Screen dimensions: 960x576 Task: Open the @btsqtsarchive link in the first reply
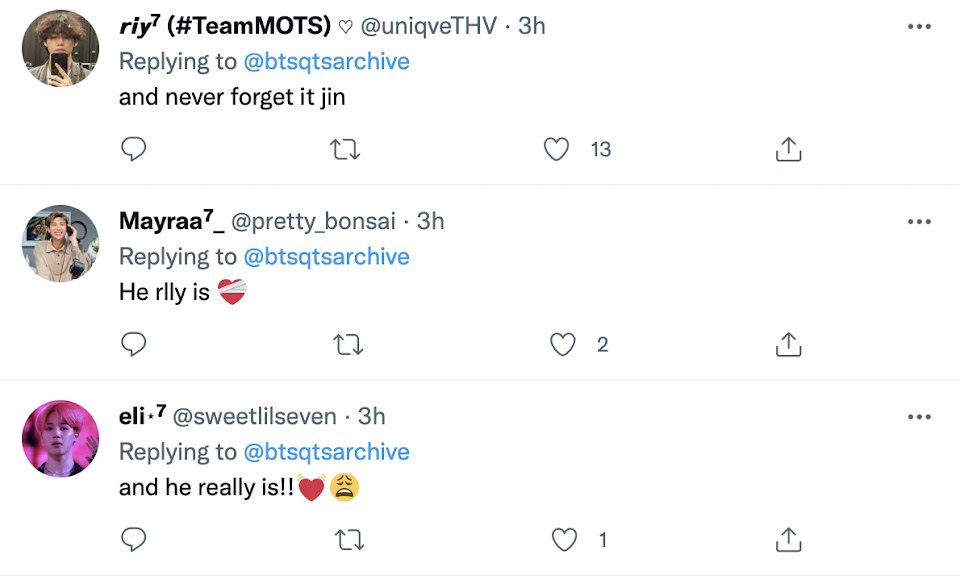[x=326, y=62]
